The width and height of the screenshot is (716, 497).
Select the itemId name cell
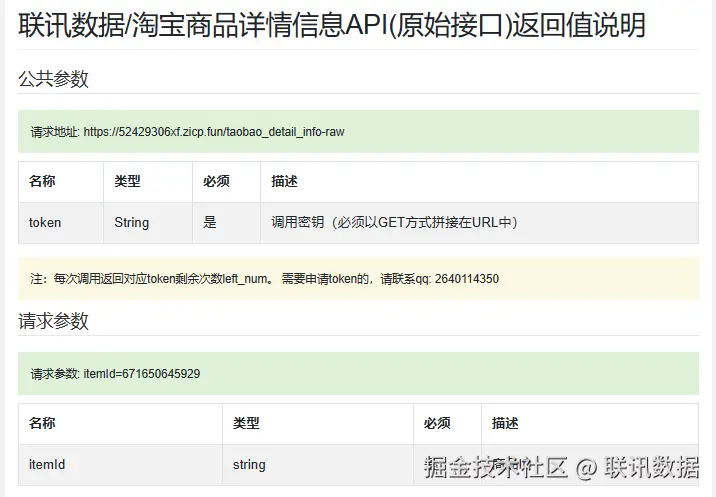click(121, 465)
